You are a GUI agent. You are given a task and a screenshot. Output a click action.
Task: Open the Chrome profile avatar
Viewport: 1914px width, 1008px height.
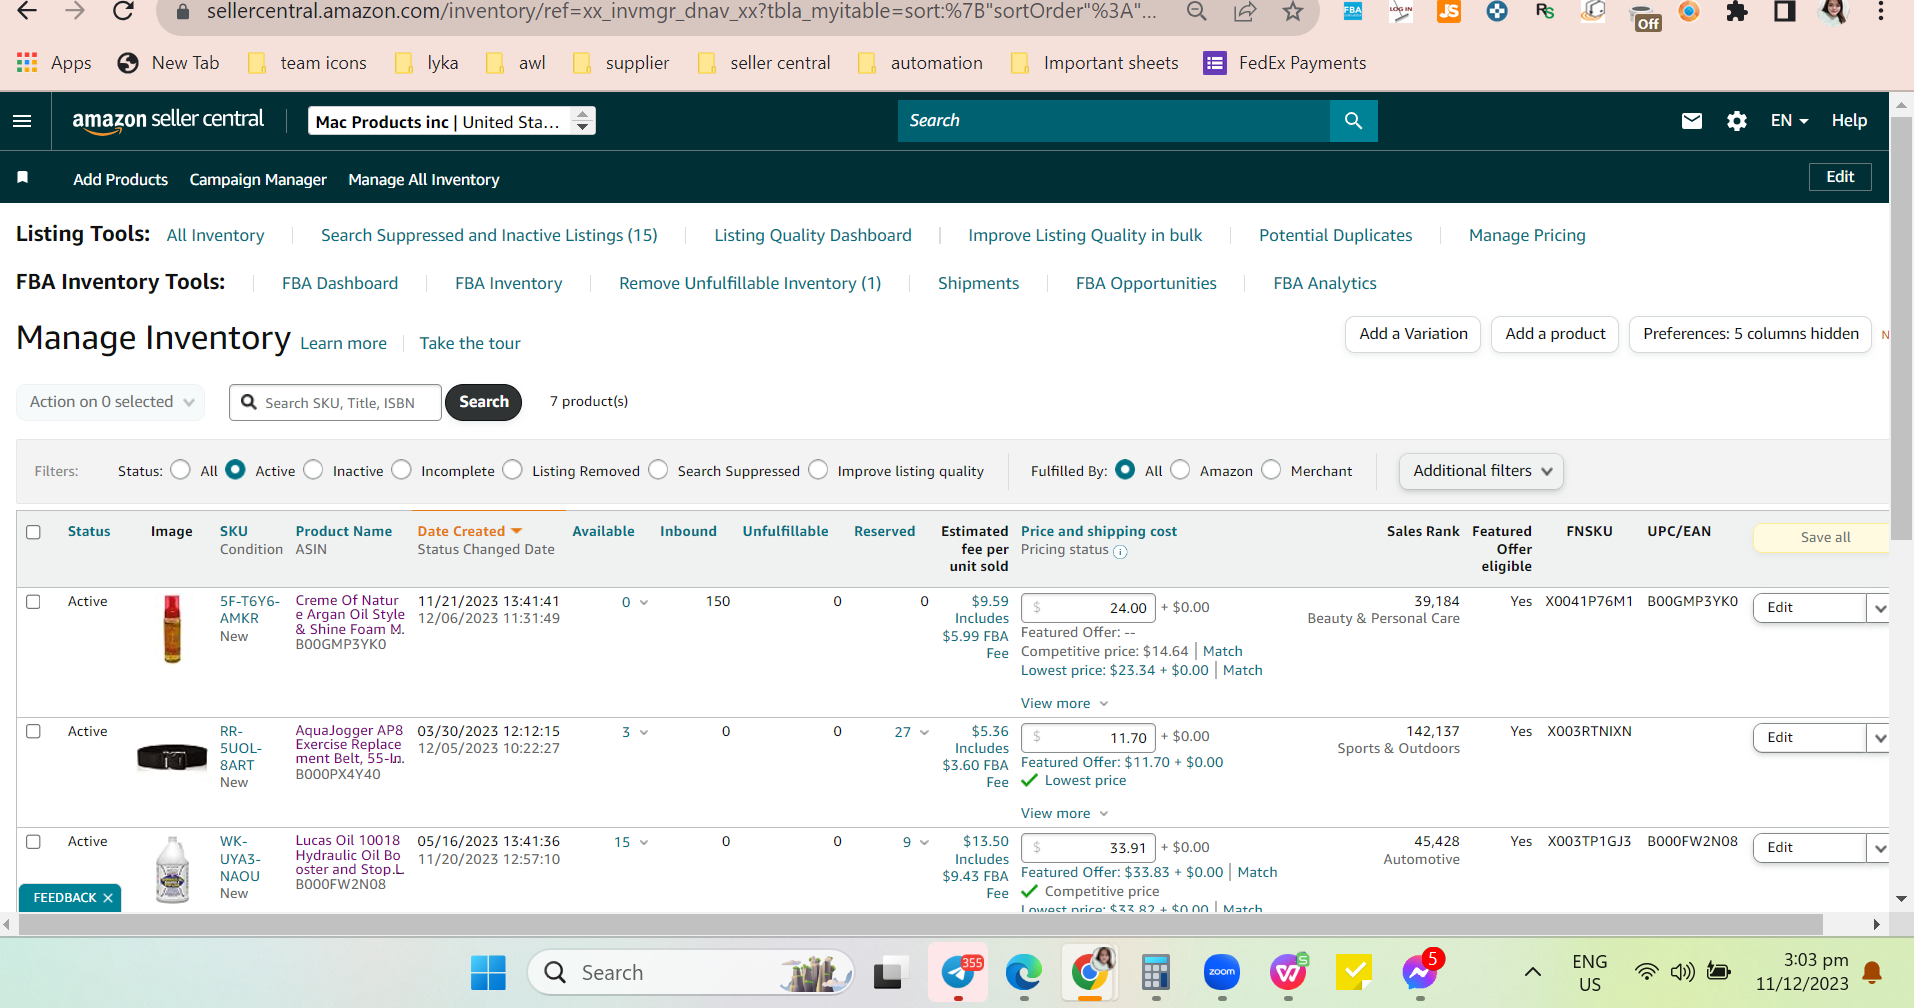point(1833,12)
